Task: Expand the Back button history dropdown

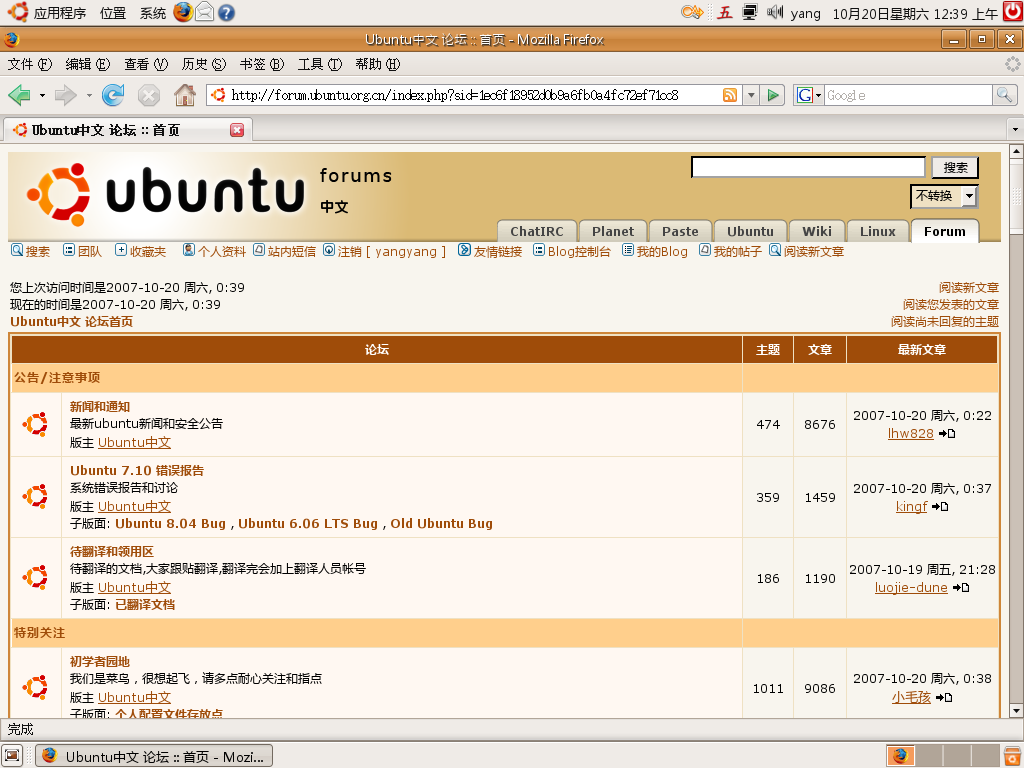Action: pos(42,95)
